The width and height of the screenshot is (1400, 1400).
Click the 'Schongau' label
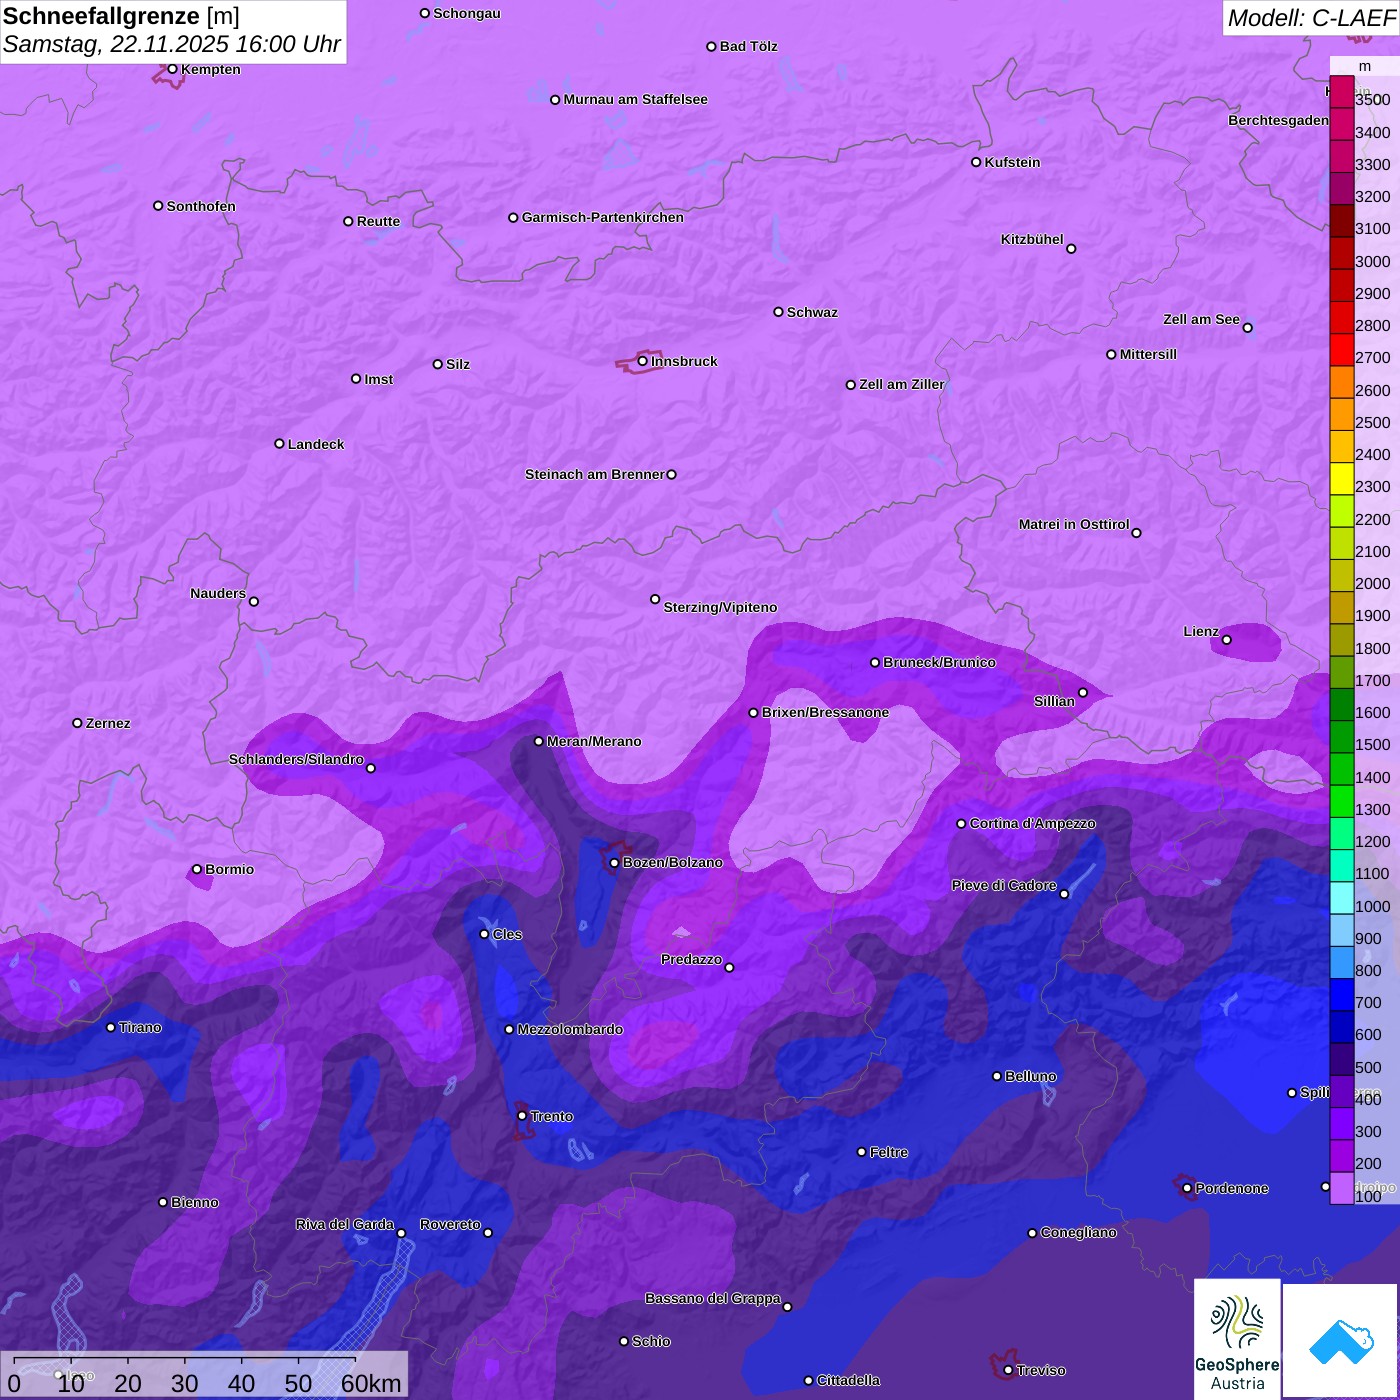tap(467, 14)
